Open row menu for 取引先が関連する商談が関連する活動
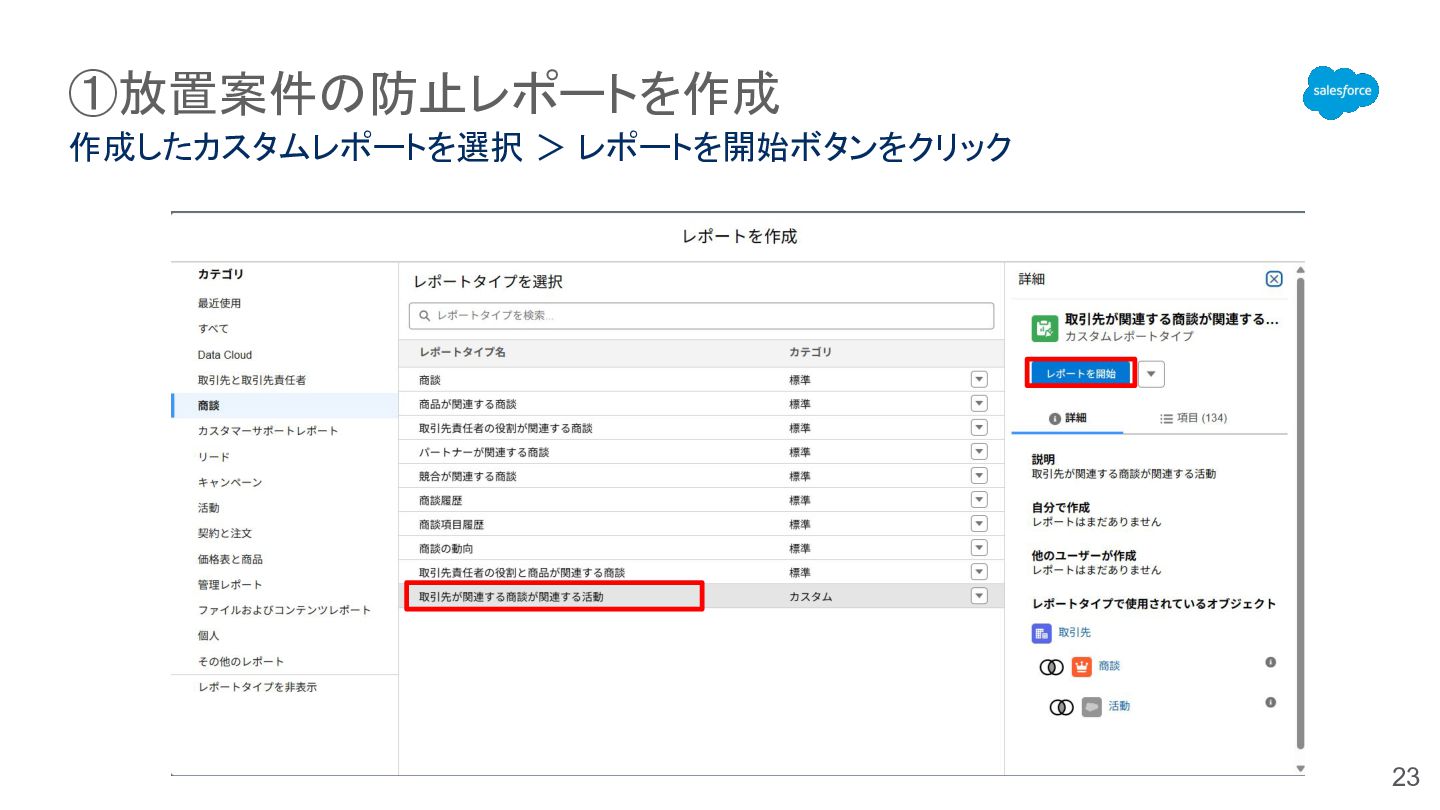 (979, 596)
